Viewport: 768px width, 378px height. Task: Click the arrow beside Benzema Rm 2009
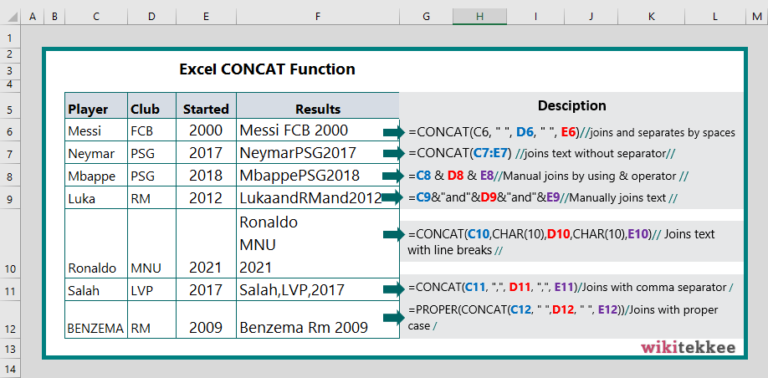pos(394,318)
